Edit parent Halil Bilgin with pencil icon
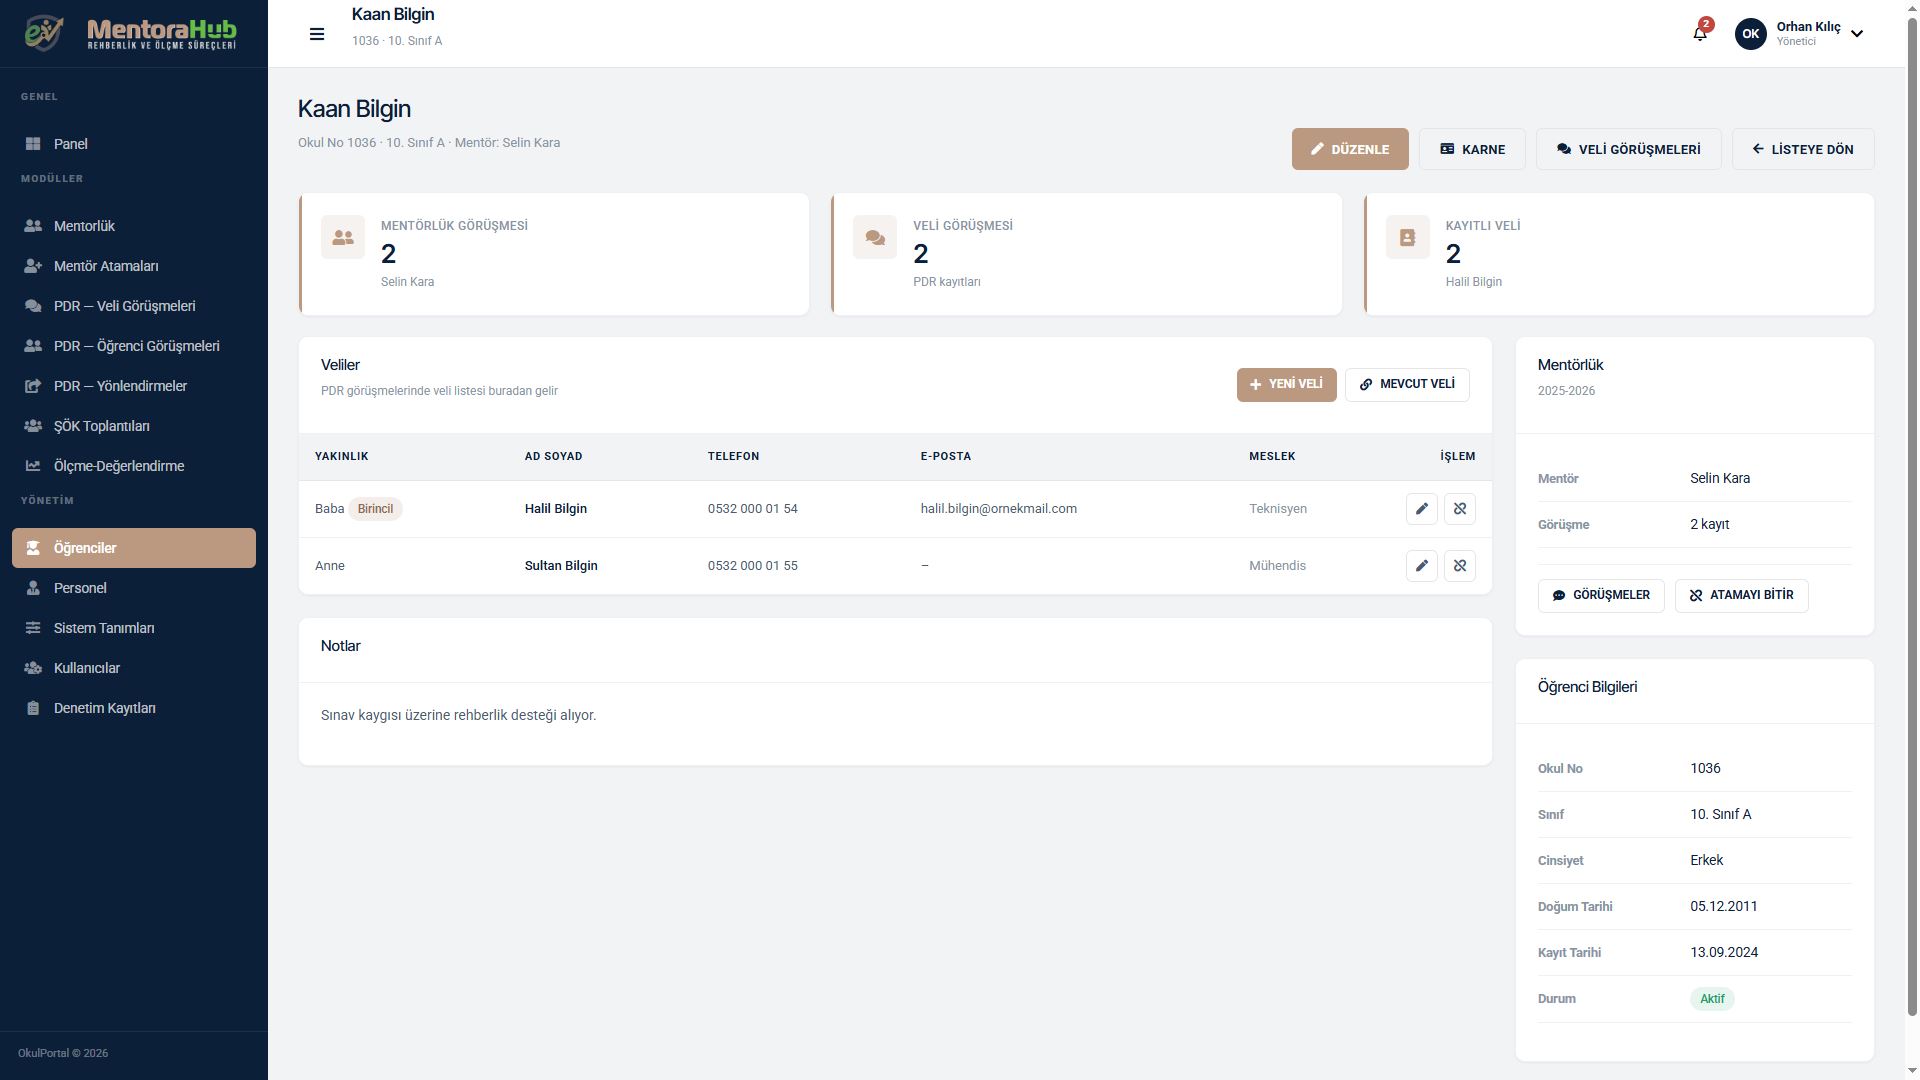 (1421, 509)
